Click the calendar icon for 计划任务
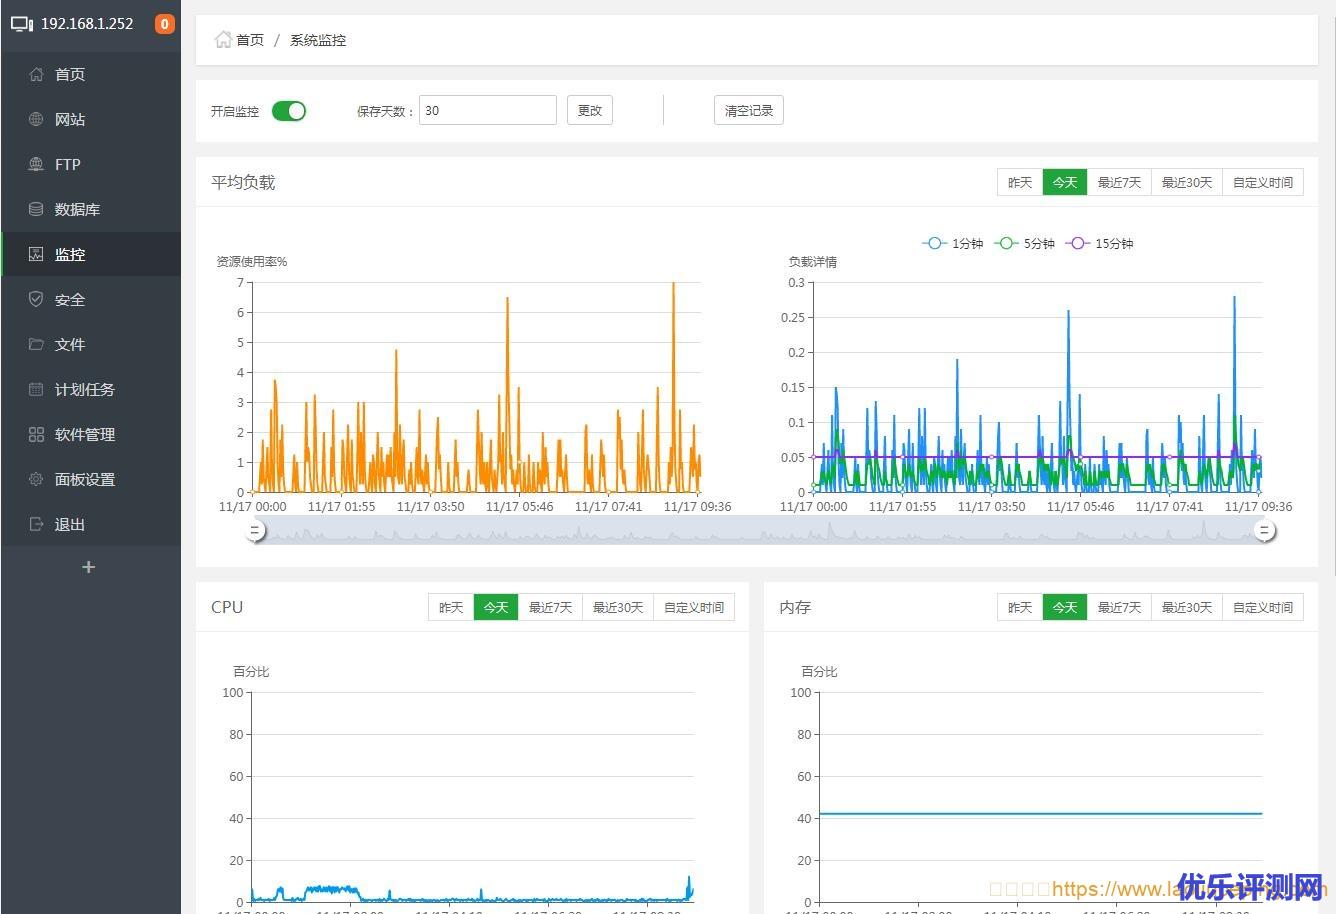Screen dimensions: 1336x914 (x=36, y=389)
